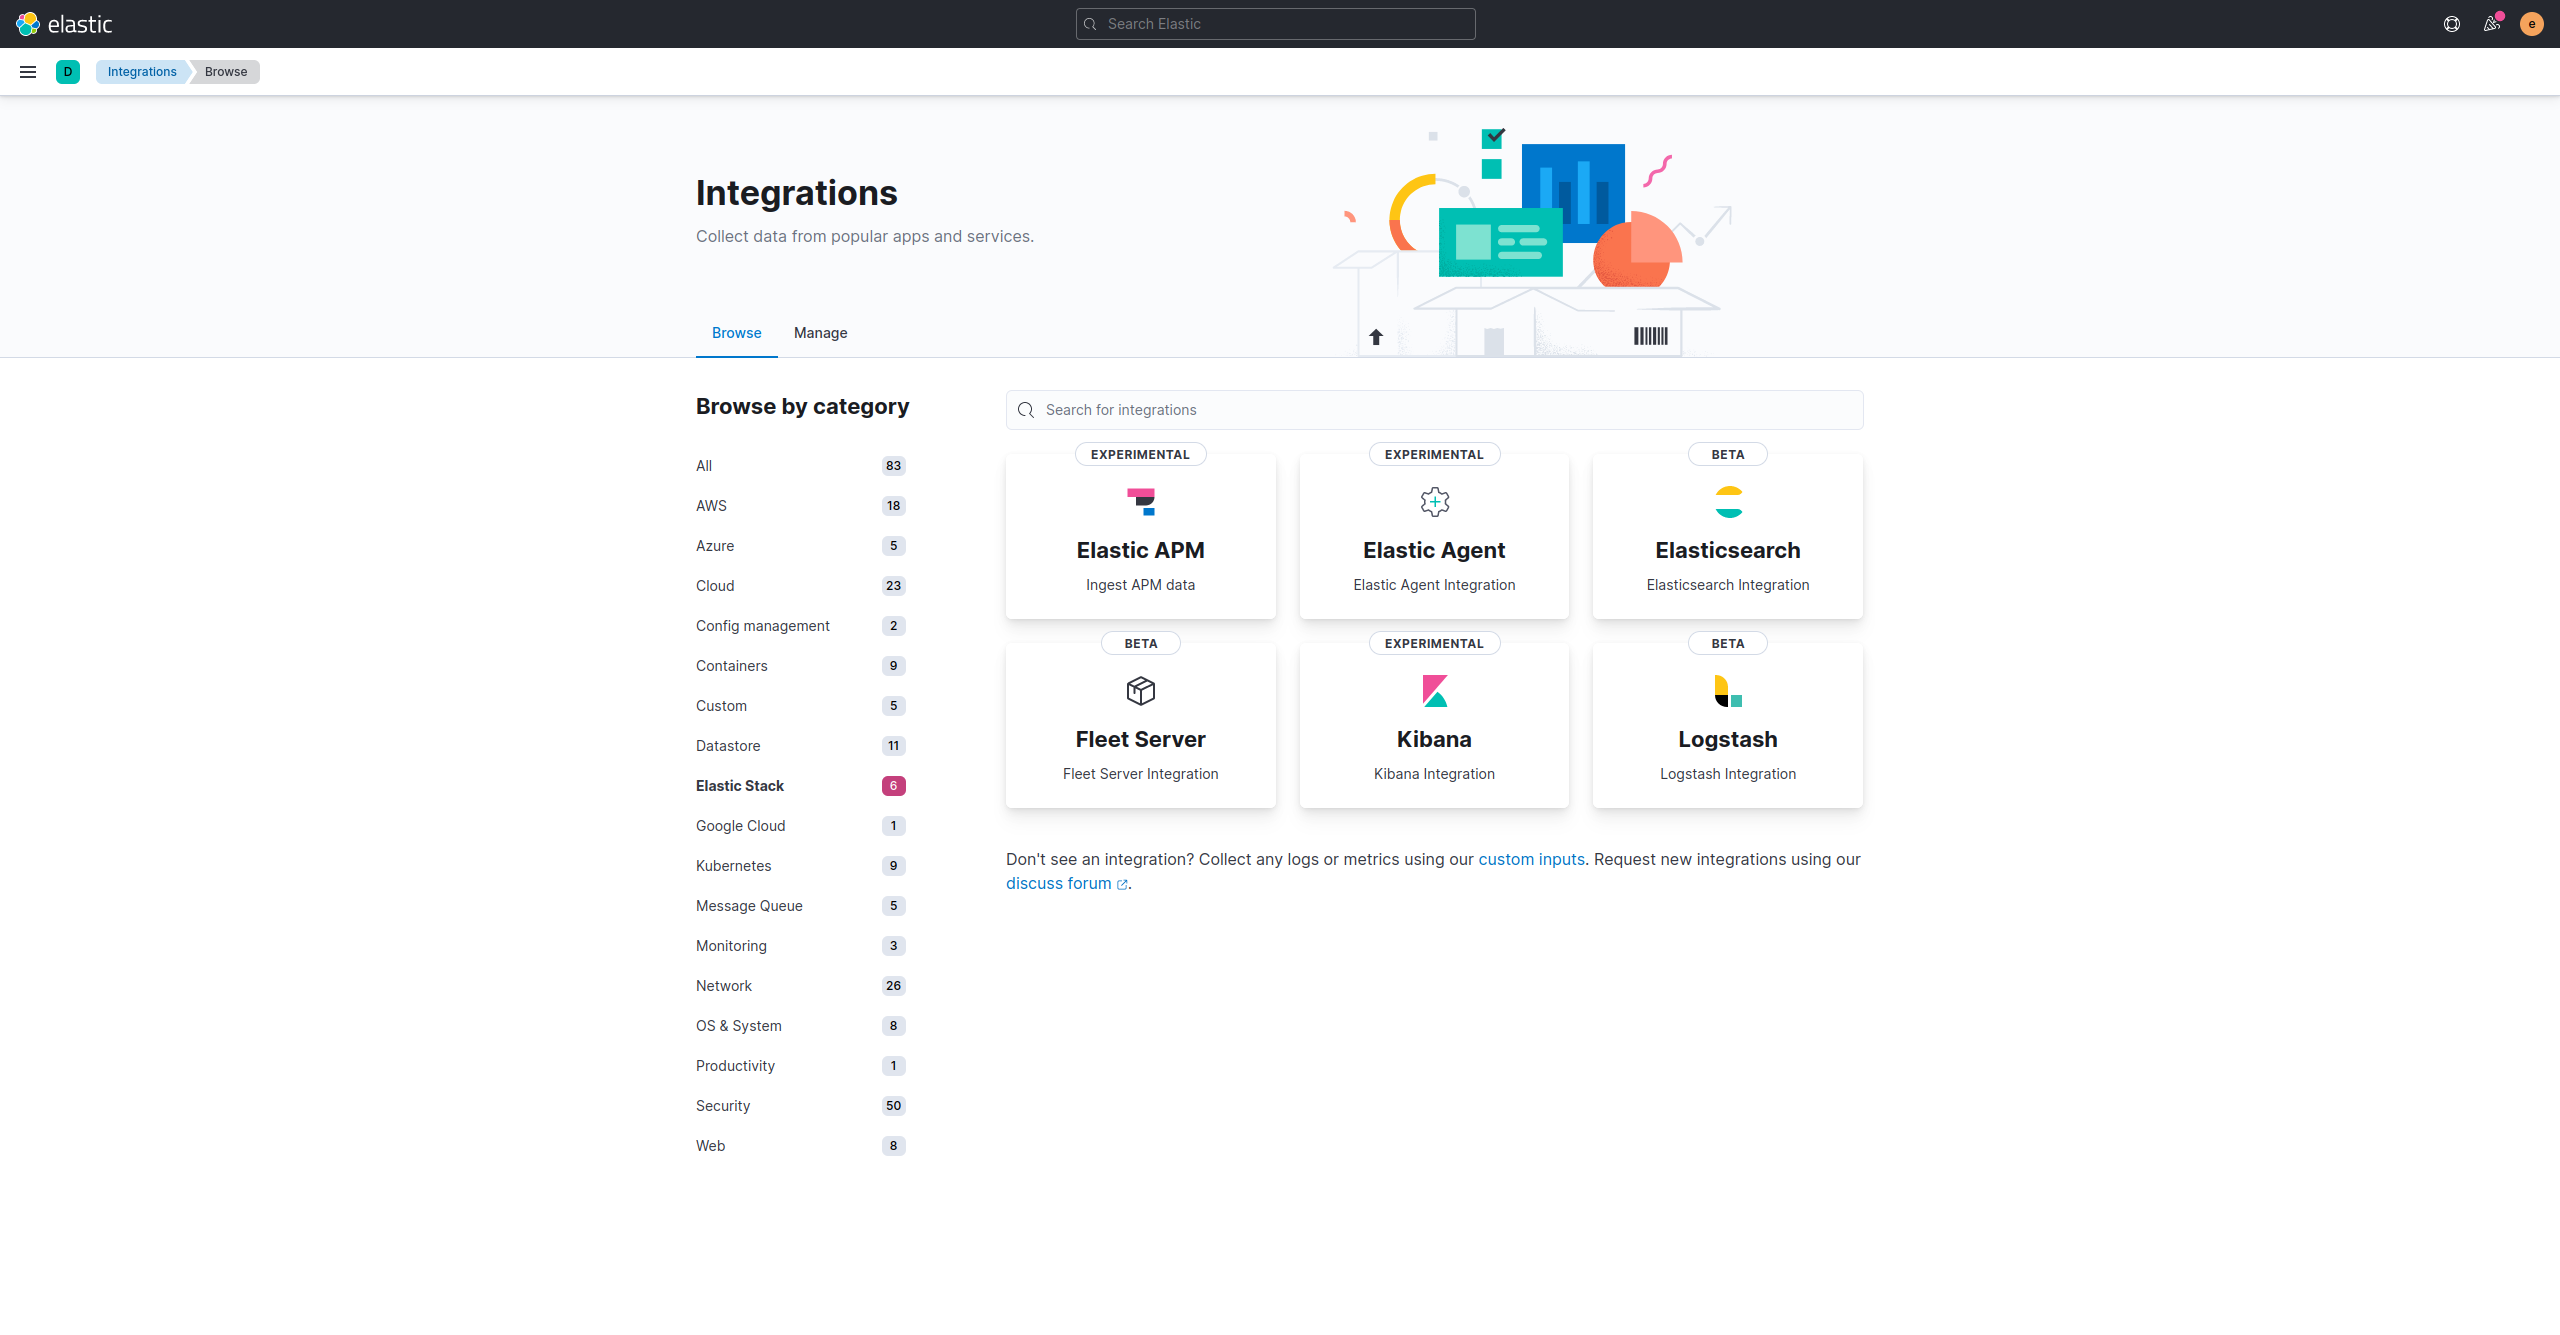
Task: Open the help menu lifebuoy icon
Action: (2452, 24)
